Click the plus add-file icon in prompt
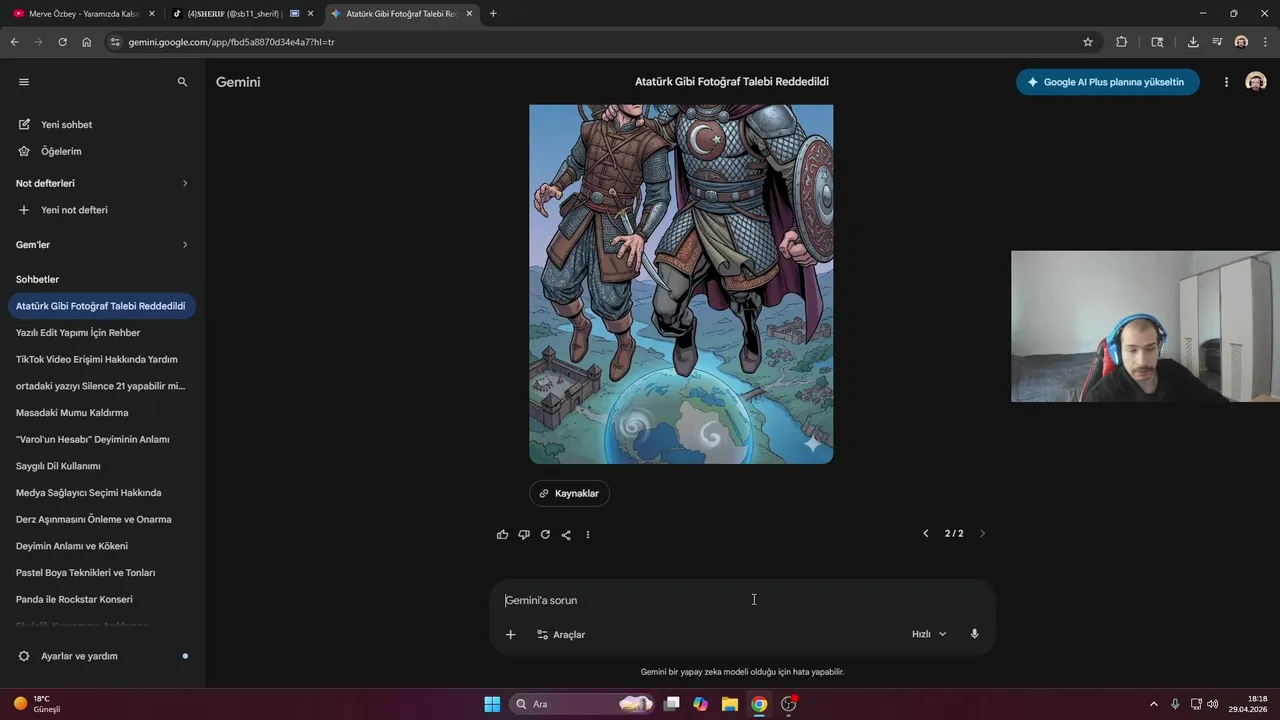Screen dimensions: 1280x720 coord(510,635)
